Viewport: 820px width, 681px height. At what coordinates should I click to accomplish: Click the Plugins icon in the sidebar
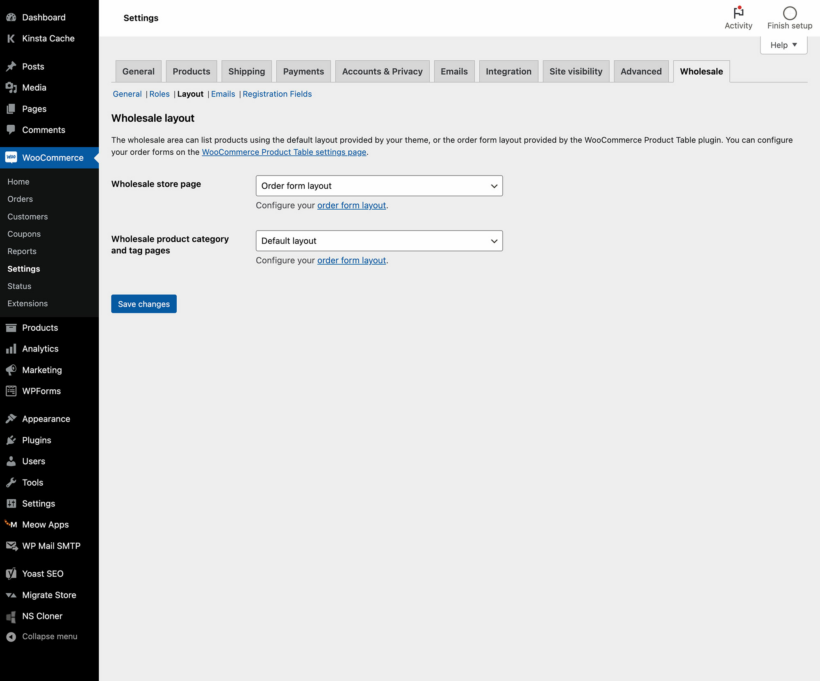pyautogui.click(x=11, y=440)
